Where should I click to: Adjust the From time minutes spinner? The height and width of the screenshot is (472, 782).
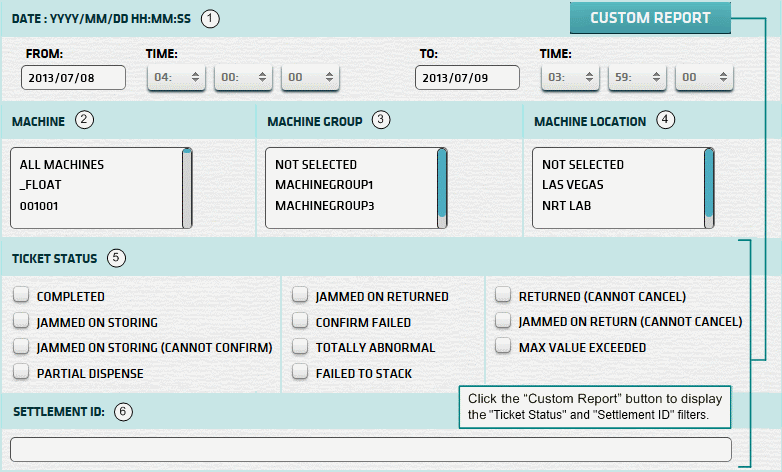pyautogui.click(x=243, y=78)
